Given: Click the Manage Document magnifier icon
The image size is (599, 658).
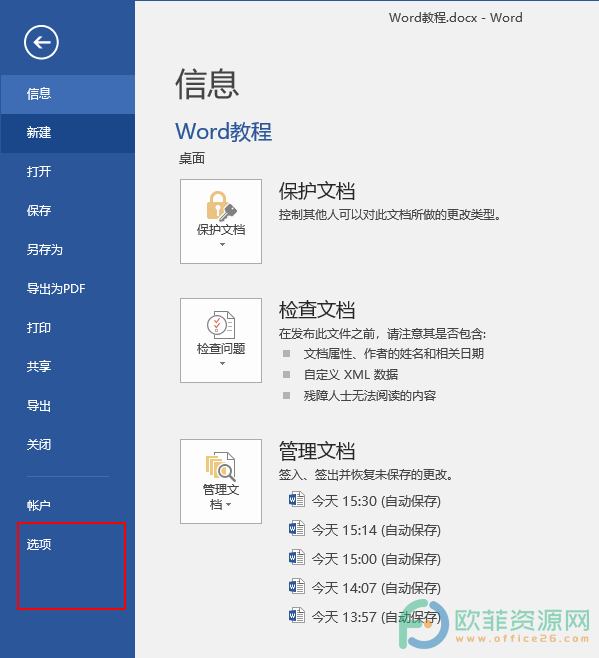Looking at the screenshot, I should pyautogui.click(x=221, y=466).
